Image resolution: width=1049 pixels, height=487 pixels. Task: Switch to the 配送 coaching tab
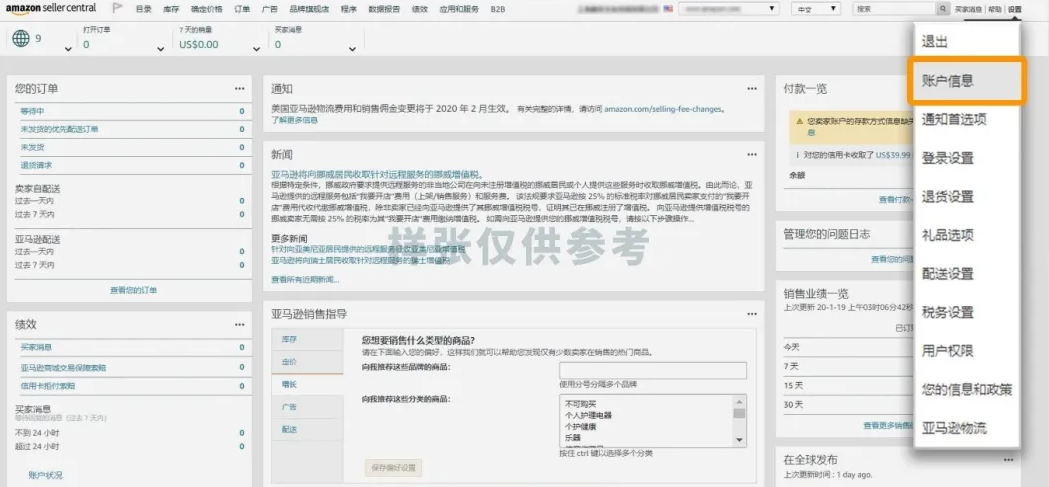click(x=307, y=429)
